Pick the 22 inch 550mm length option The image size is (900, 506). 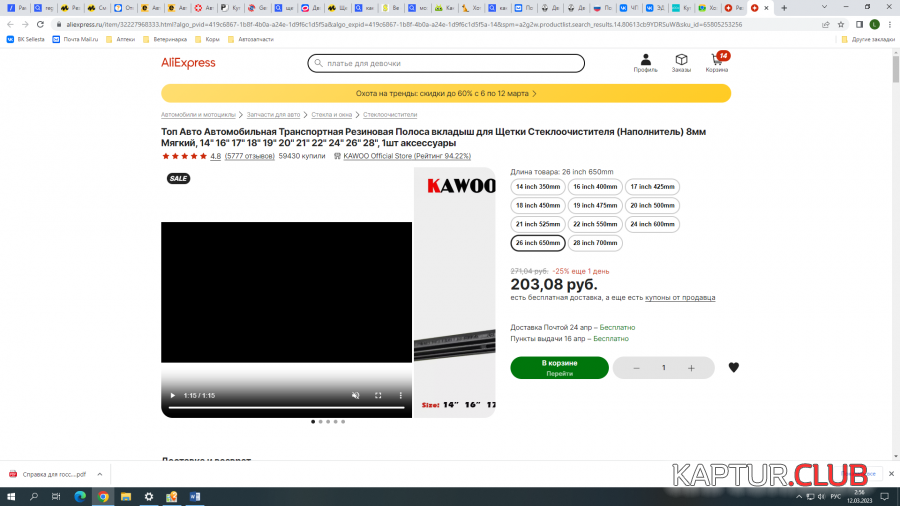click(x=595, y=224)
